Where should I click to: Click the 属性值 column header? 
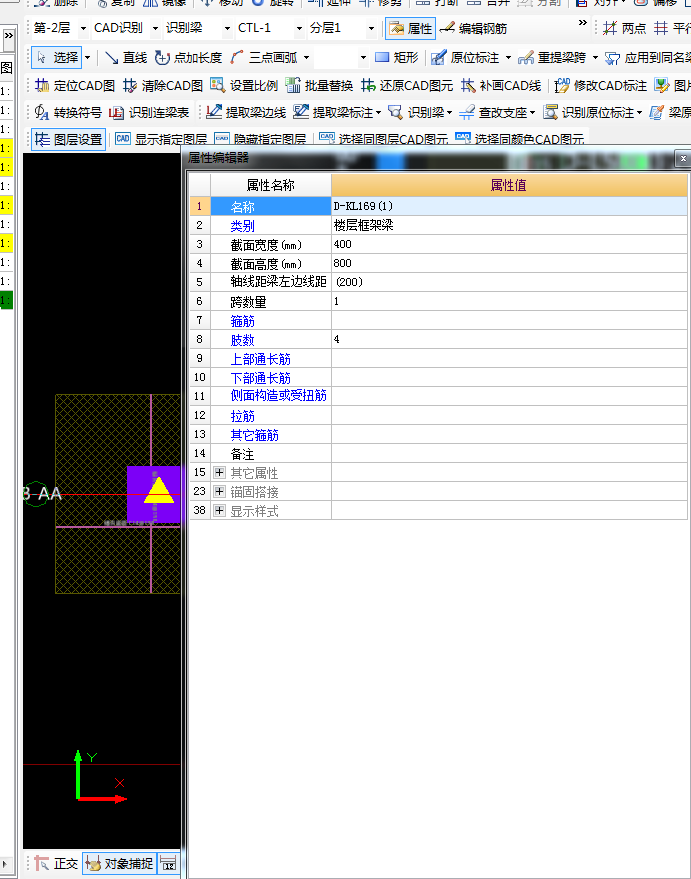pyautogui.click(x=509, y=185)
